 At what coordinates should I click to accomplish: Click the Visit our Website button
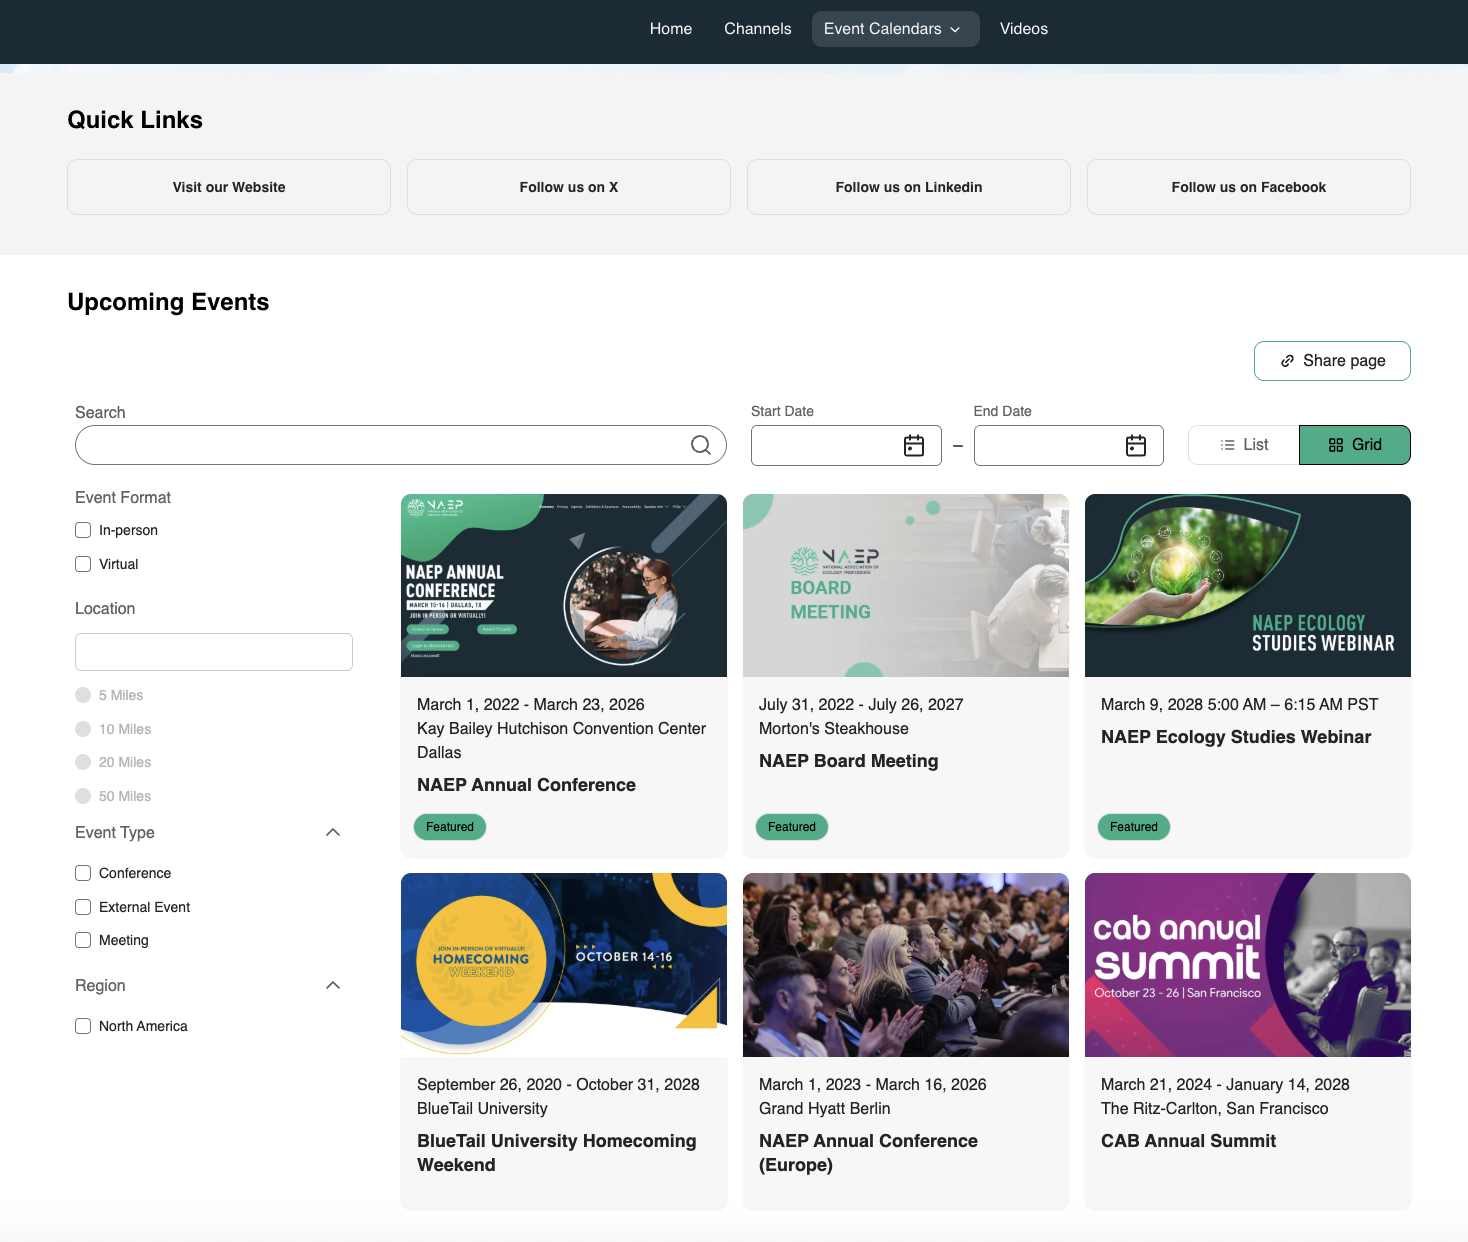(229, 187)
